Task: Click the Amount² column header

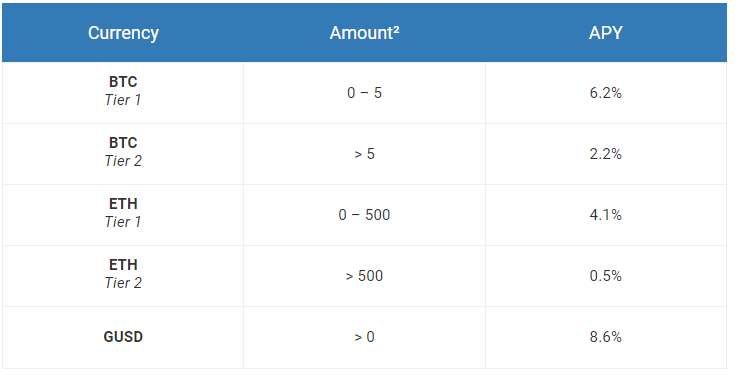Action: click(364, 33)
